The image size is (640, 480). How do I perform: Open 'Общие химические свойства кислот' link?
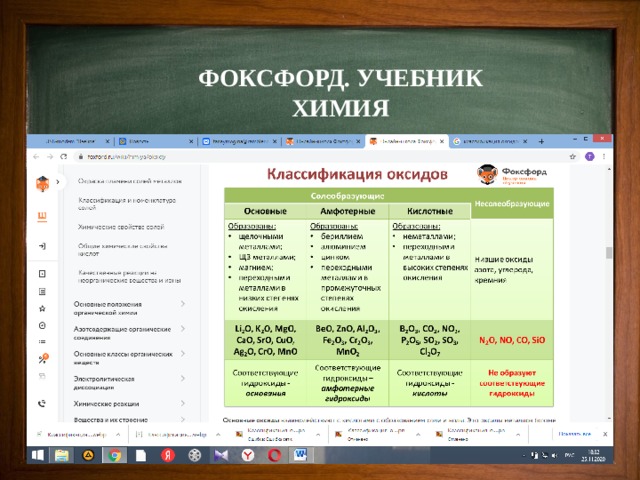coord(122,250)
